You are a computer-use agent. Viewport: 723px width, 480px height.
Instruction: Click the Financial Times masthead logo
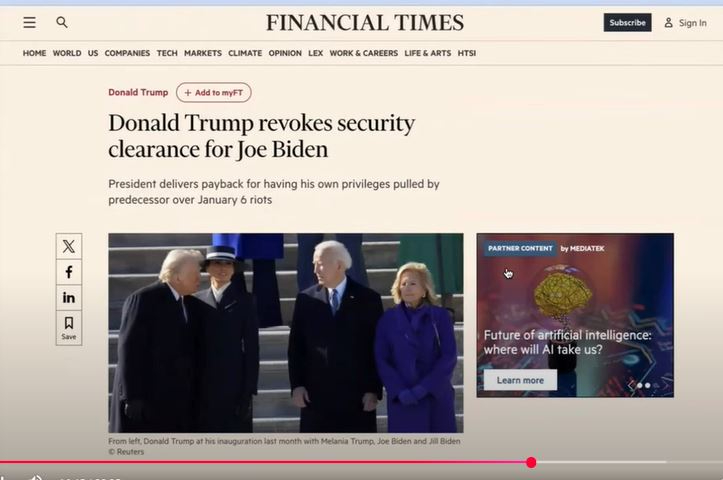pos(365,22)
